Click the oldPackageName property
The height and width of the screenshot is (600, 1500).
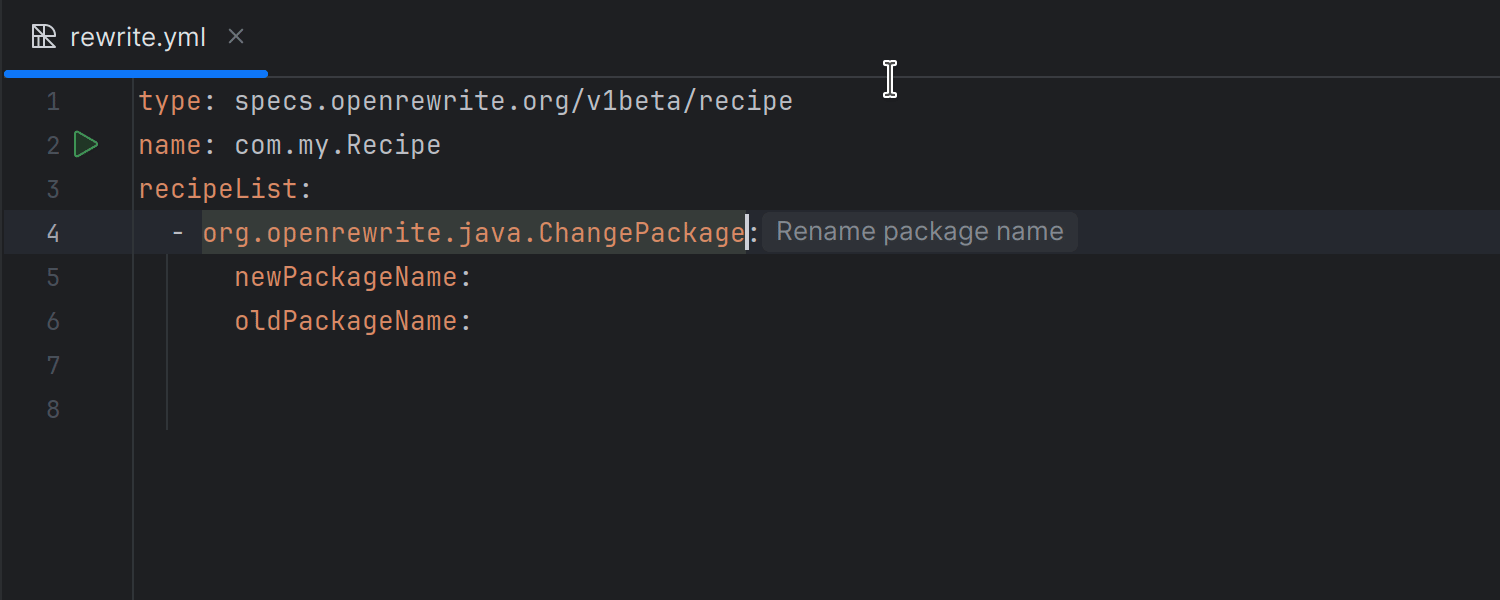point(346,321)
